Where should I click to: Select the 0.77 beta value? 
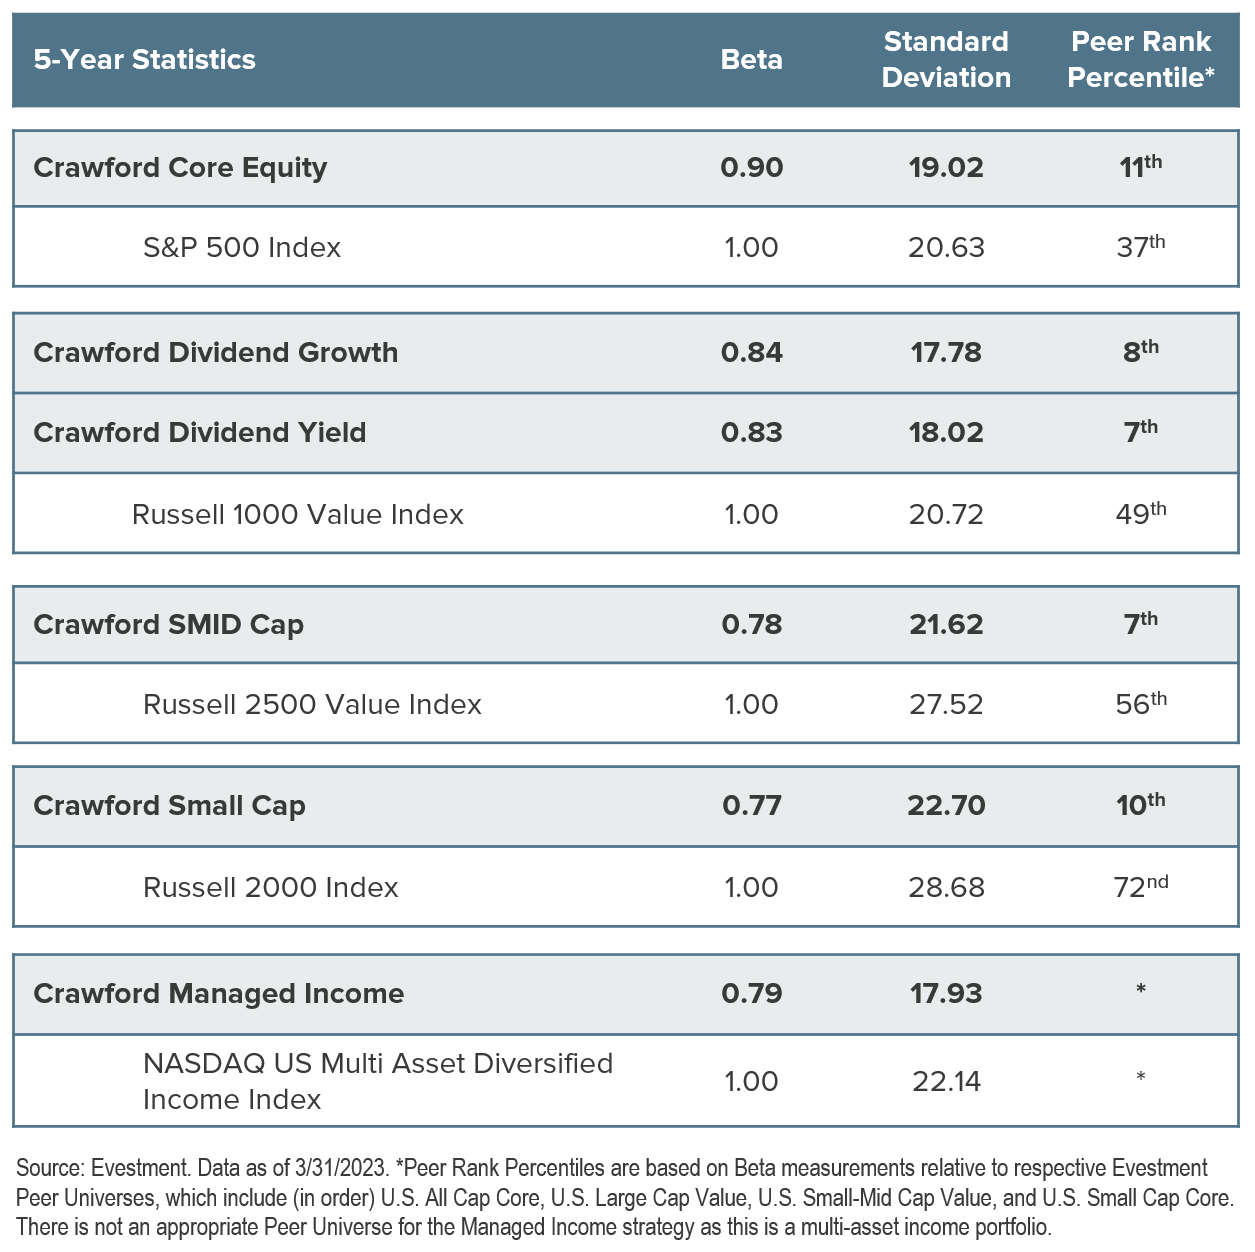[751, 805]
